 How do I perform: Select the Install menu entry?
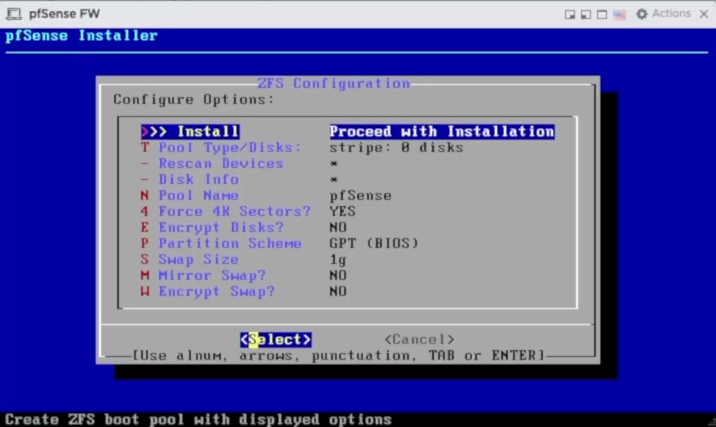[190, 132]
